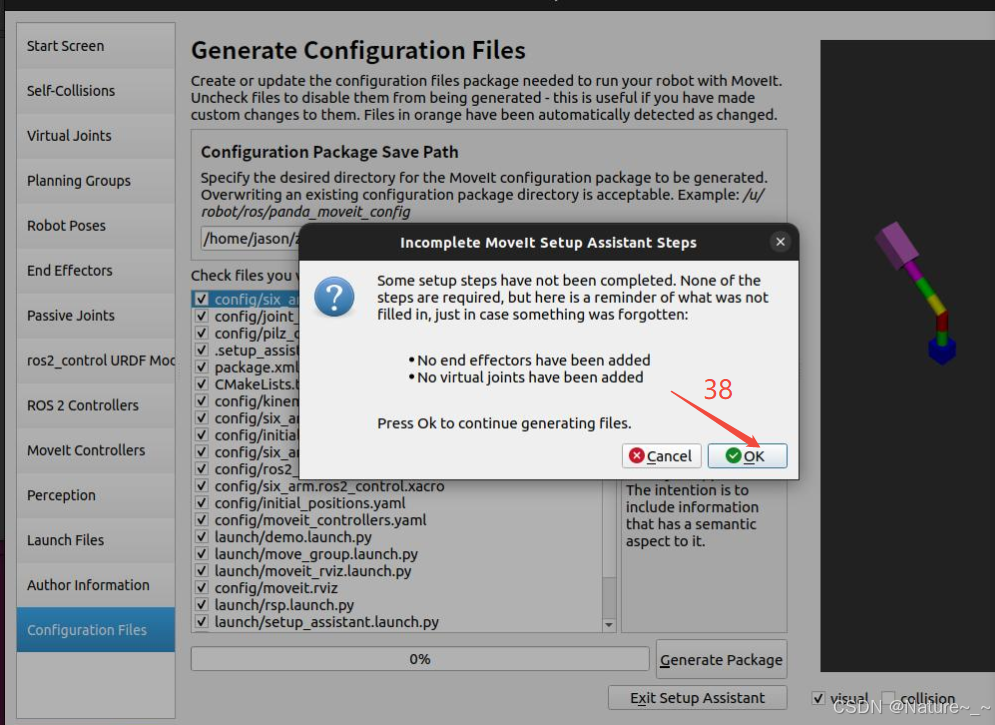Image resolution: width=995 pixels, height=725 pixels.
Task: Uncheck the config/pilz file checkbox
Action: [x=202, y=333]
